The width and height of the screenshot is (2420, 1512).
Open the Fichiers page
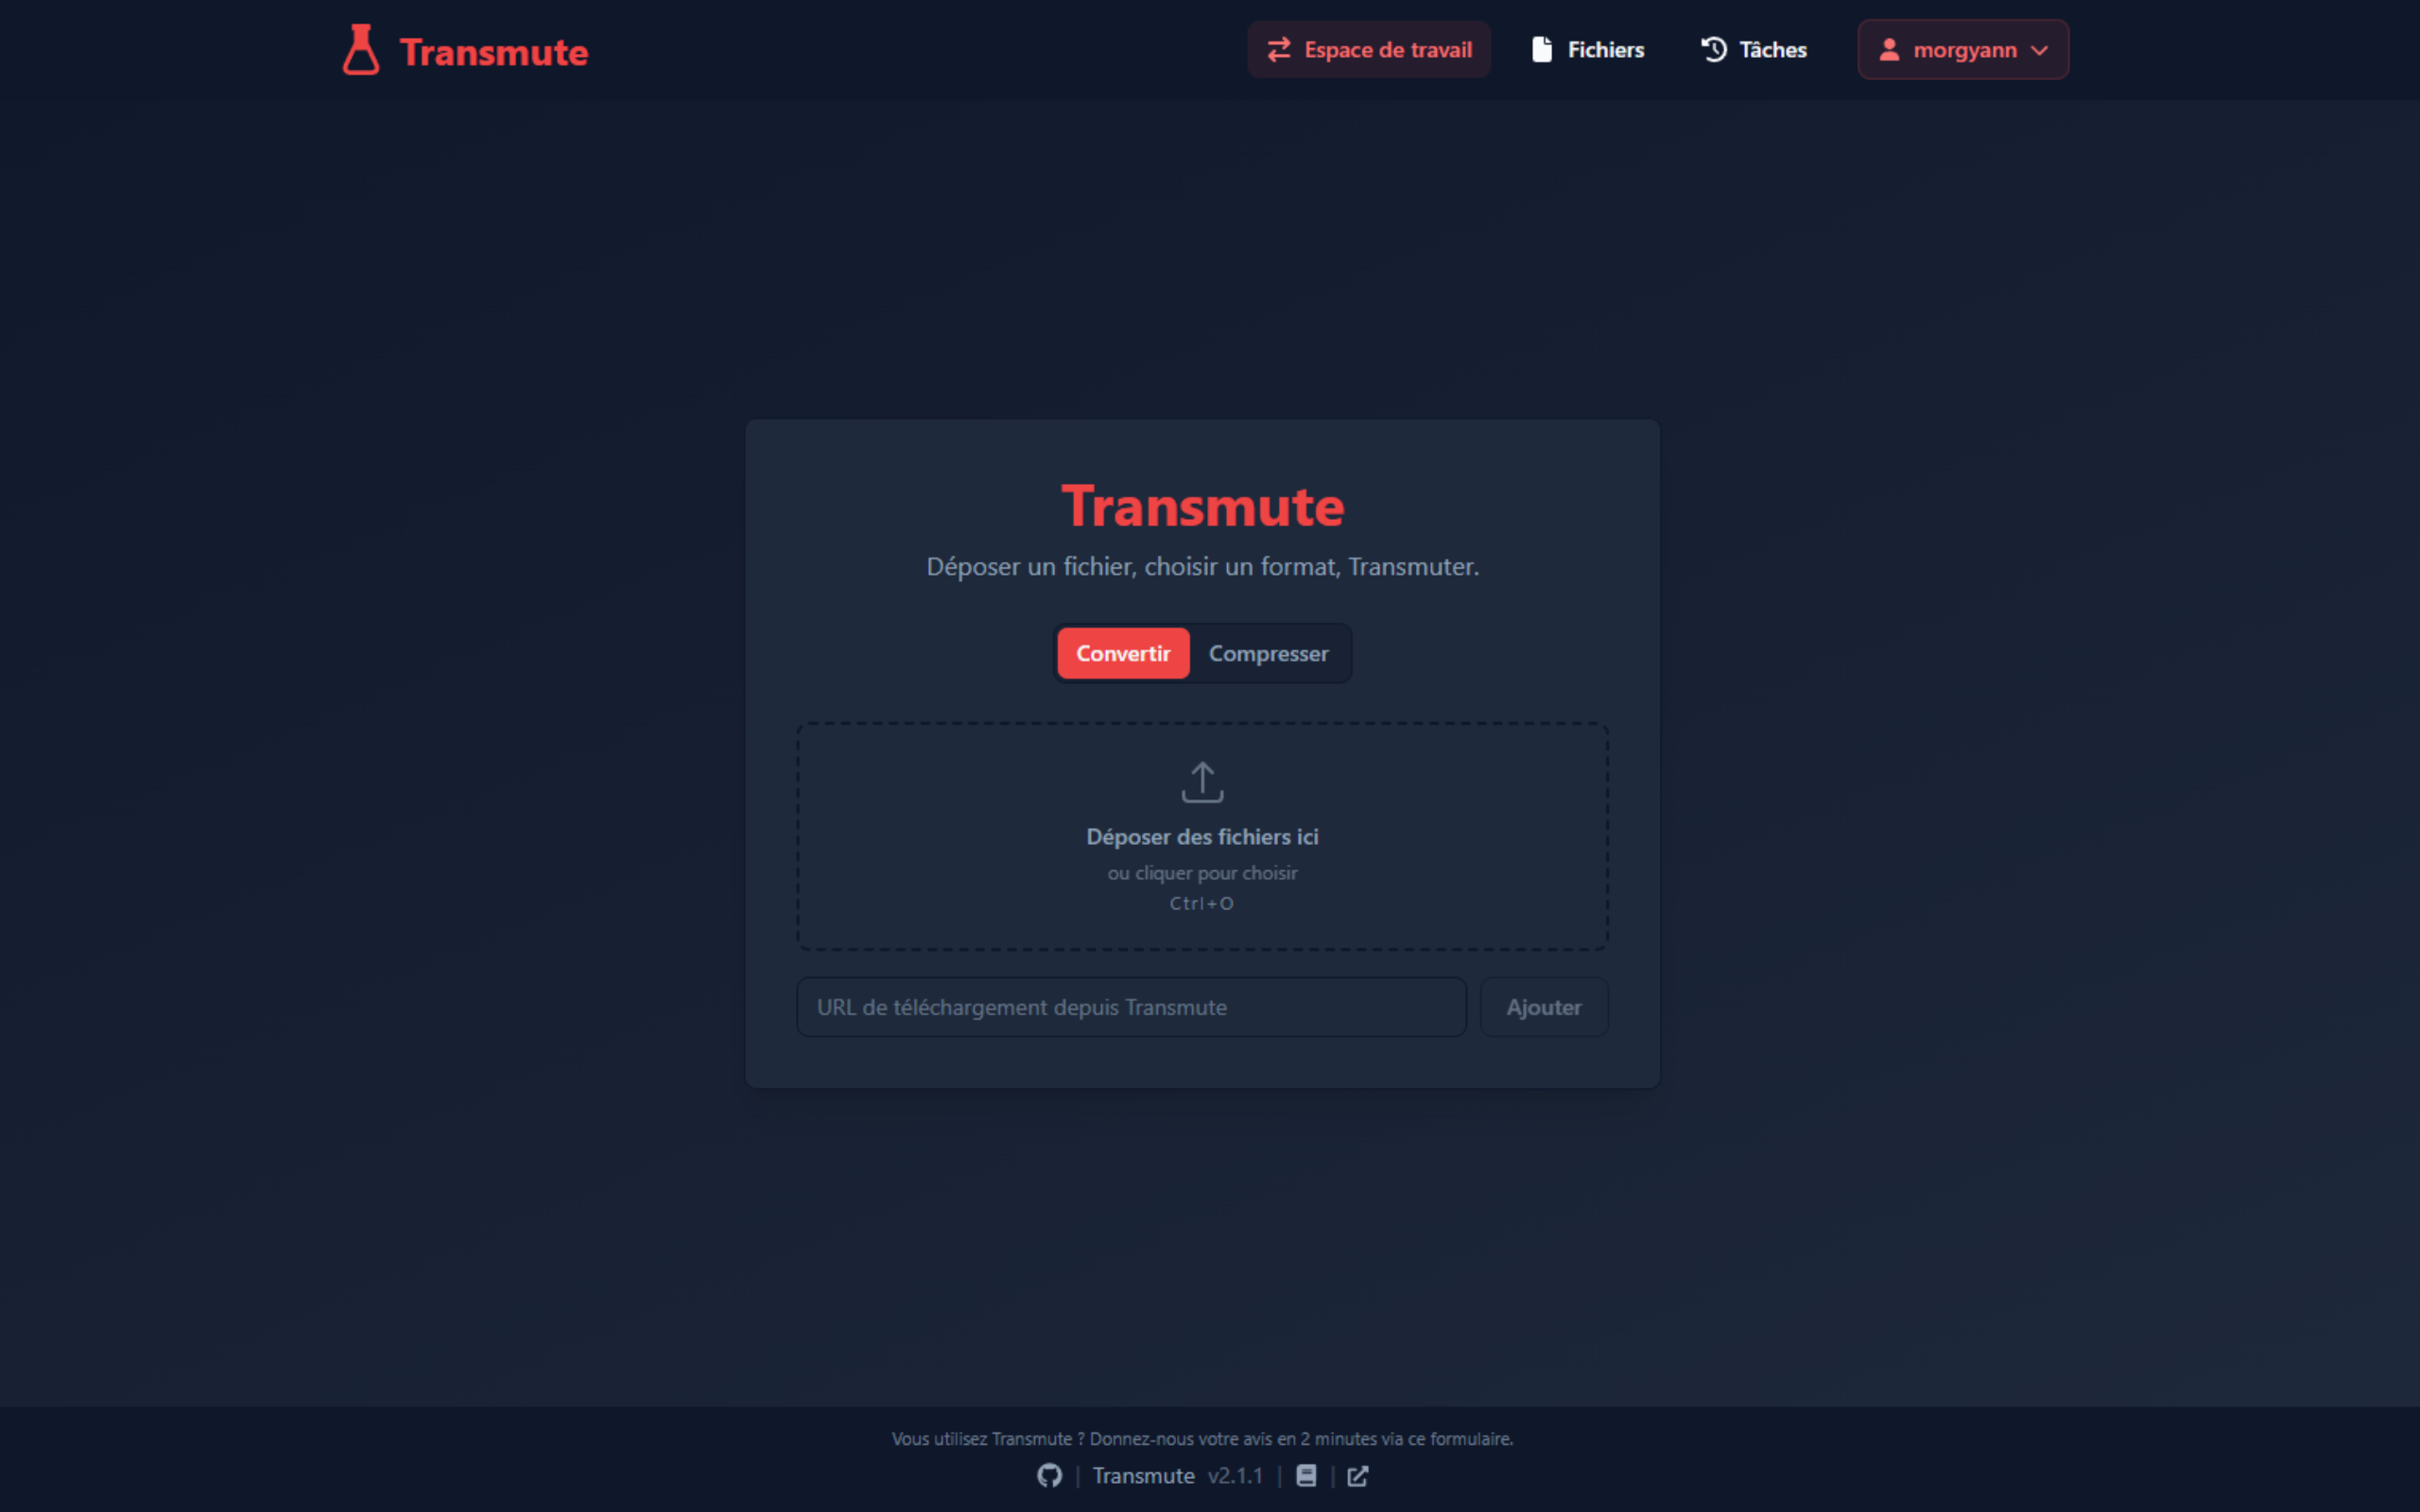[x=1587, y=50]
